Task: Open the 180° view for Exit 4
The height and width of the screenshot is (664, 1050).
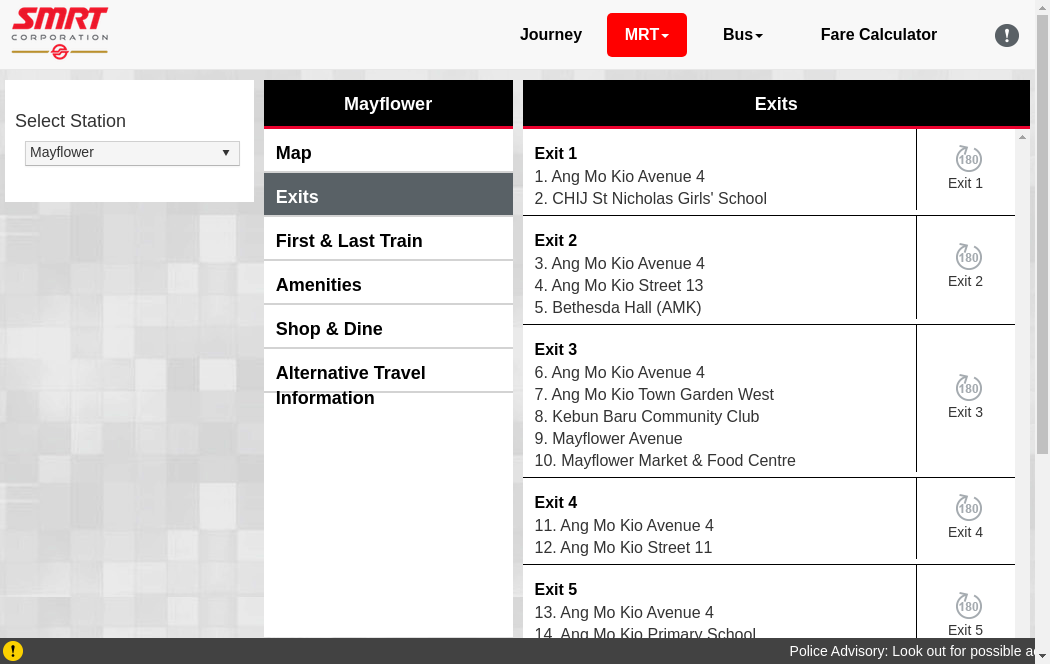Action: click(x=966, y=517)
